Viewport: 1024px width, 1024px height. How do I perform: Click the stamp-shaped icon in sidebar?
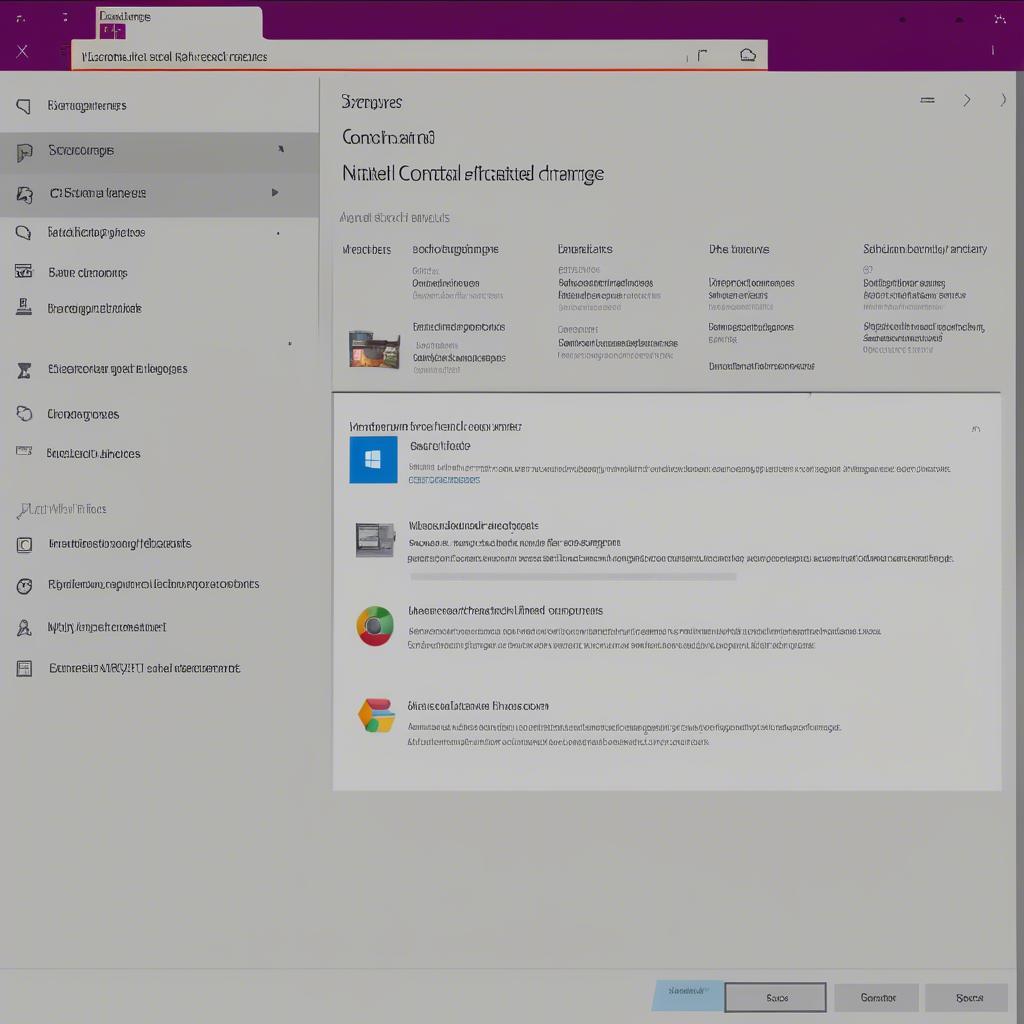pyautogui.click(x=24, y=306)
